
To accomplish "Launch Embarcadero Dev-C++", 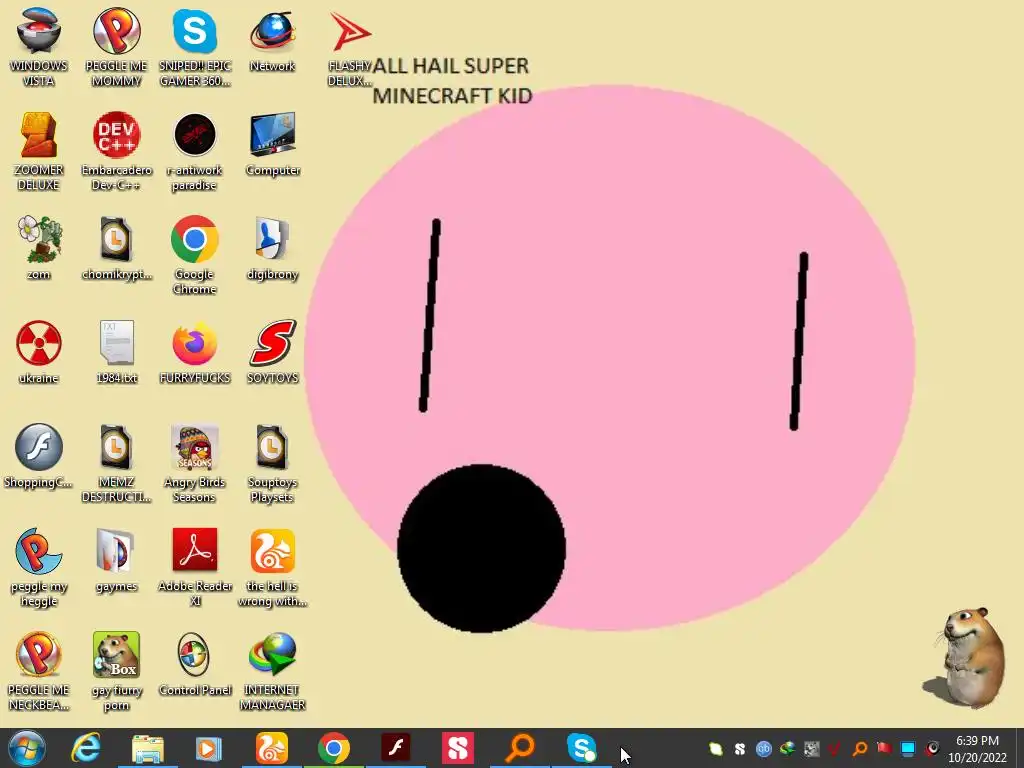I will click(x=116, y=152).
